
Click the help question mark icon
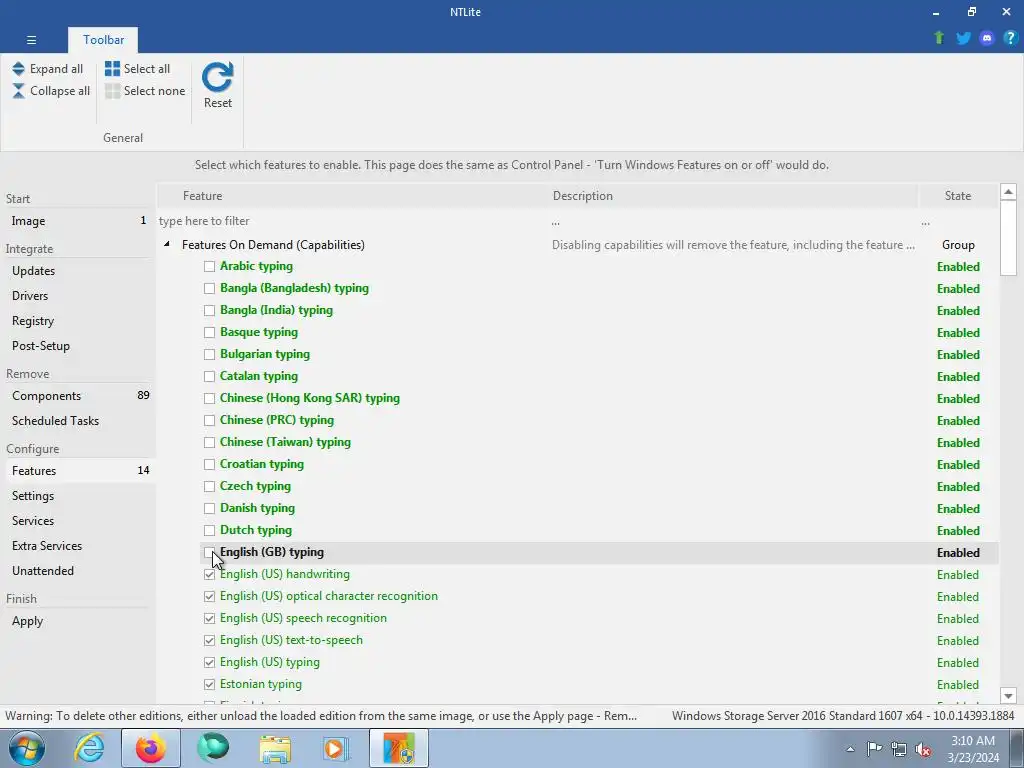click(x=1010, y=38)
